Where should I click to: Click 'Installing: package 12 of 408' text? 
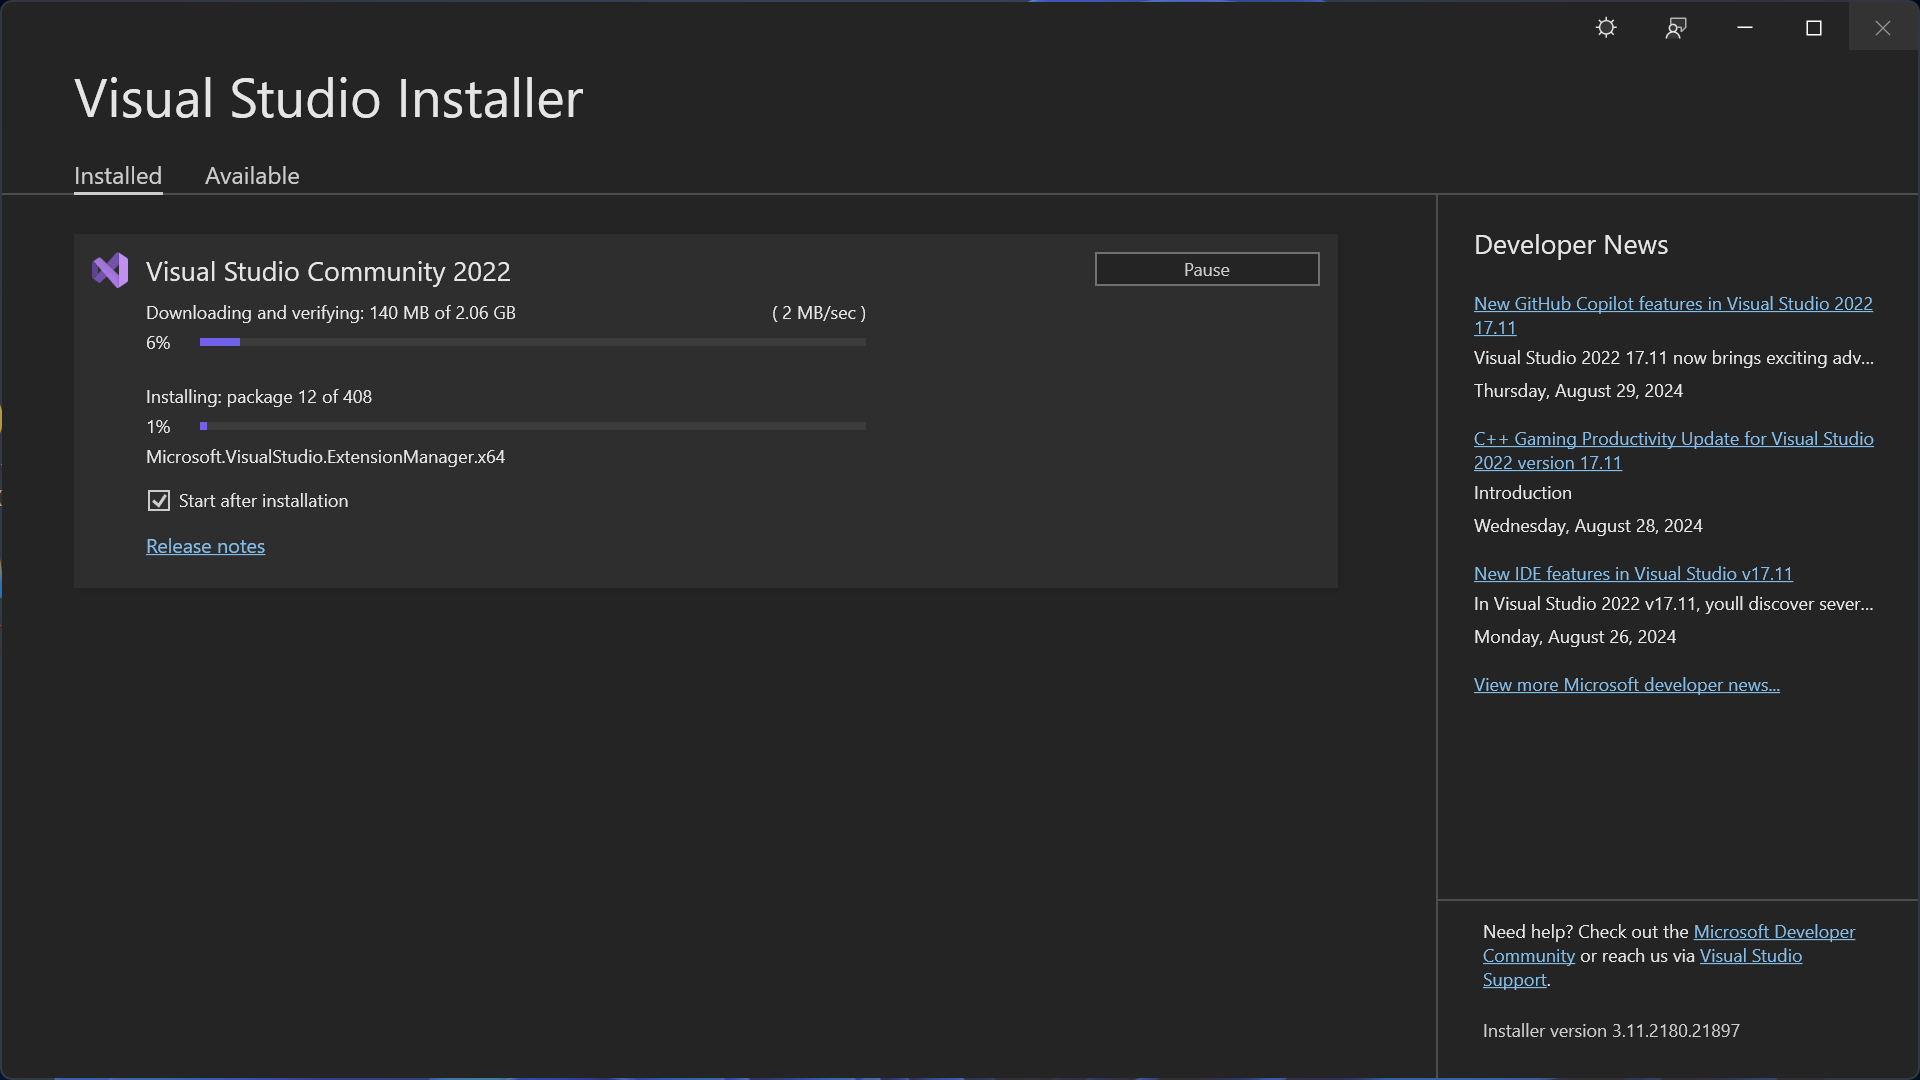pyautogui.click(x=259, y=397)
